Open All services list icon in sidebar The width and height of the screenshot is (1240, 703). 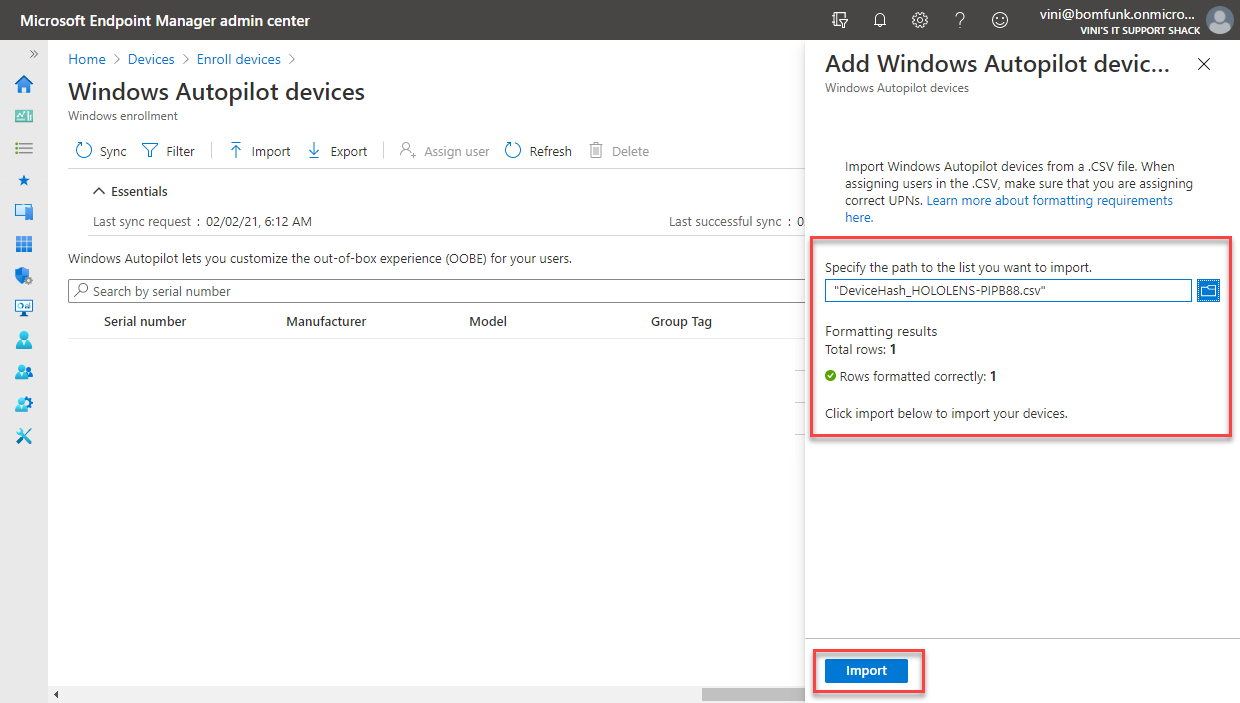coord(24,148)
